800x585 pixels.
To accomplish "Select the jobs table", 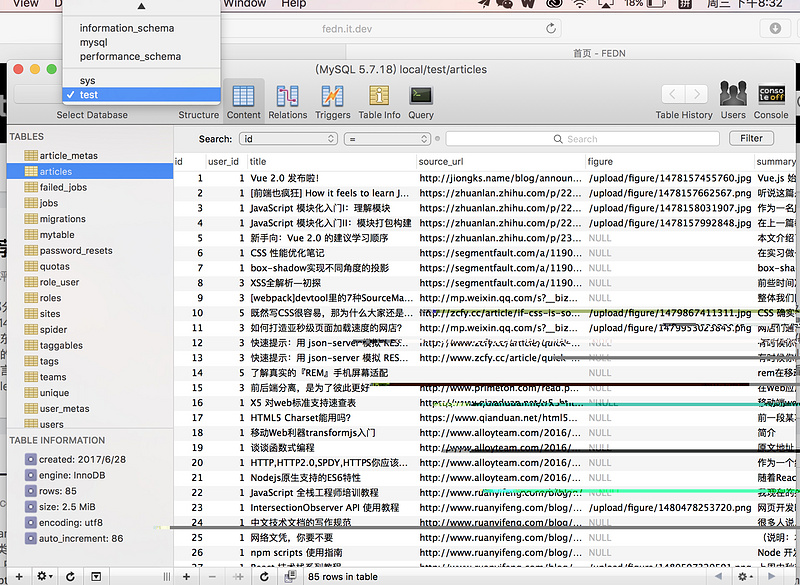I will click(x=90, y=203).
